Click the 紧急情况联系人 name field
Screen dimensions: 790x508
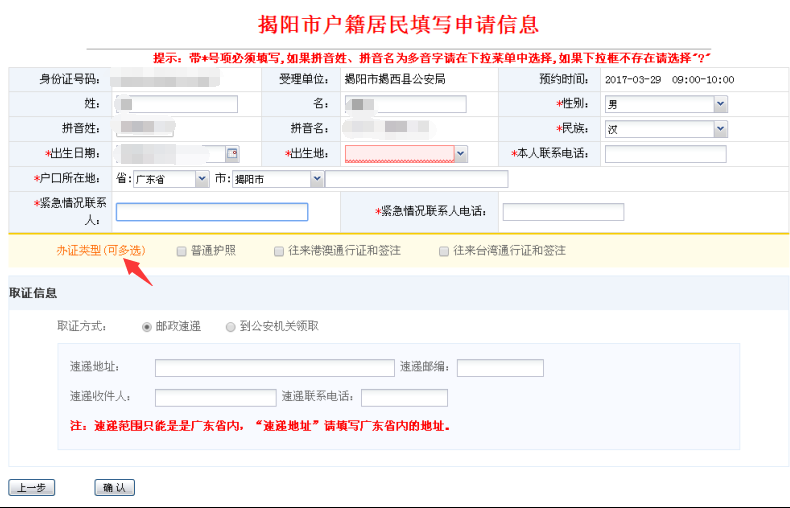tap(211, 212)
